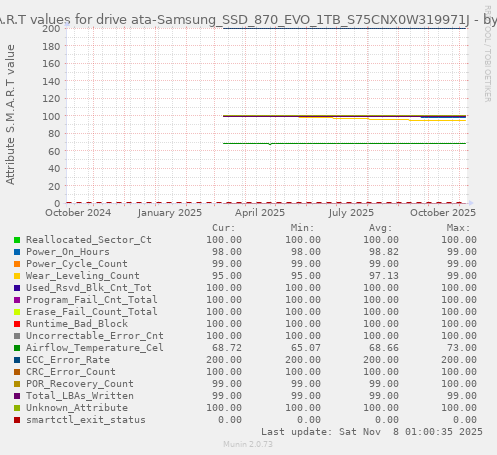Click the October 2024 x-axis label
This screenshot has width=497, height=455.
tap(78, 213)
